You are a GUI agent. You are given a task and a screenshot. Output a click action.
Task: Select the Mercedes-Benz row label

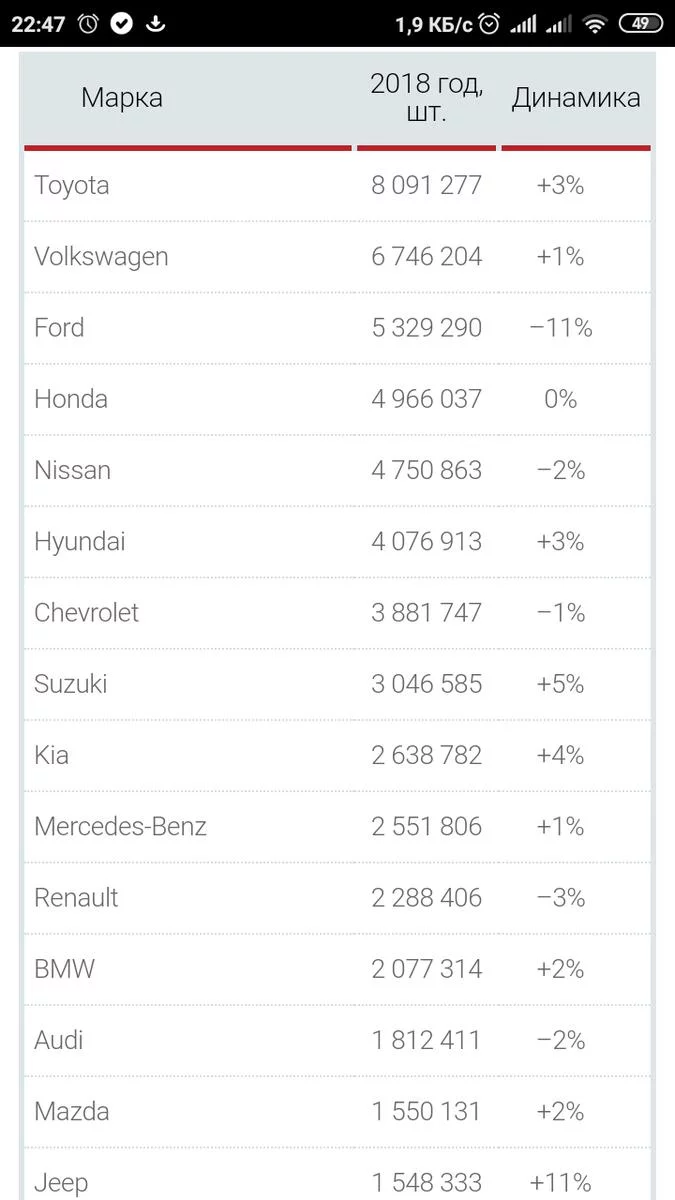click(x=121, y=826)
